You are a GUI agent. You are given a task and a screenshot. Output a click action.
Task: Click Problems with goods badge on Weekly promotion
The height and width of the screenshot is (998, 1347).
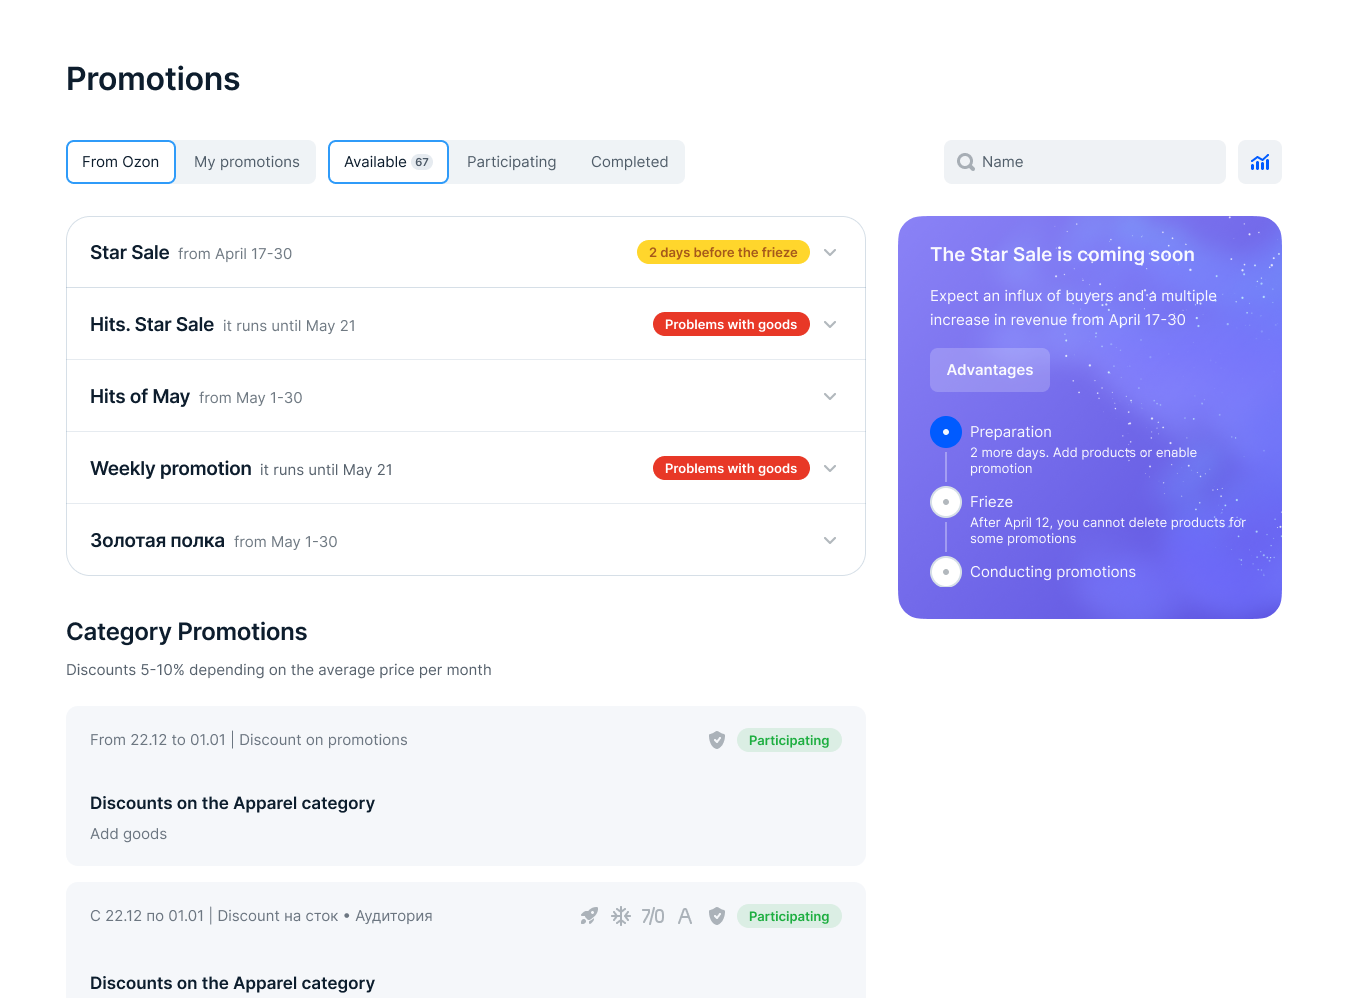pyautogui.click(x=731, y=469)
